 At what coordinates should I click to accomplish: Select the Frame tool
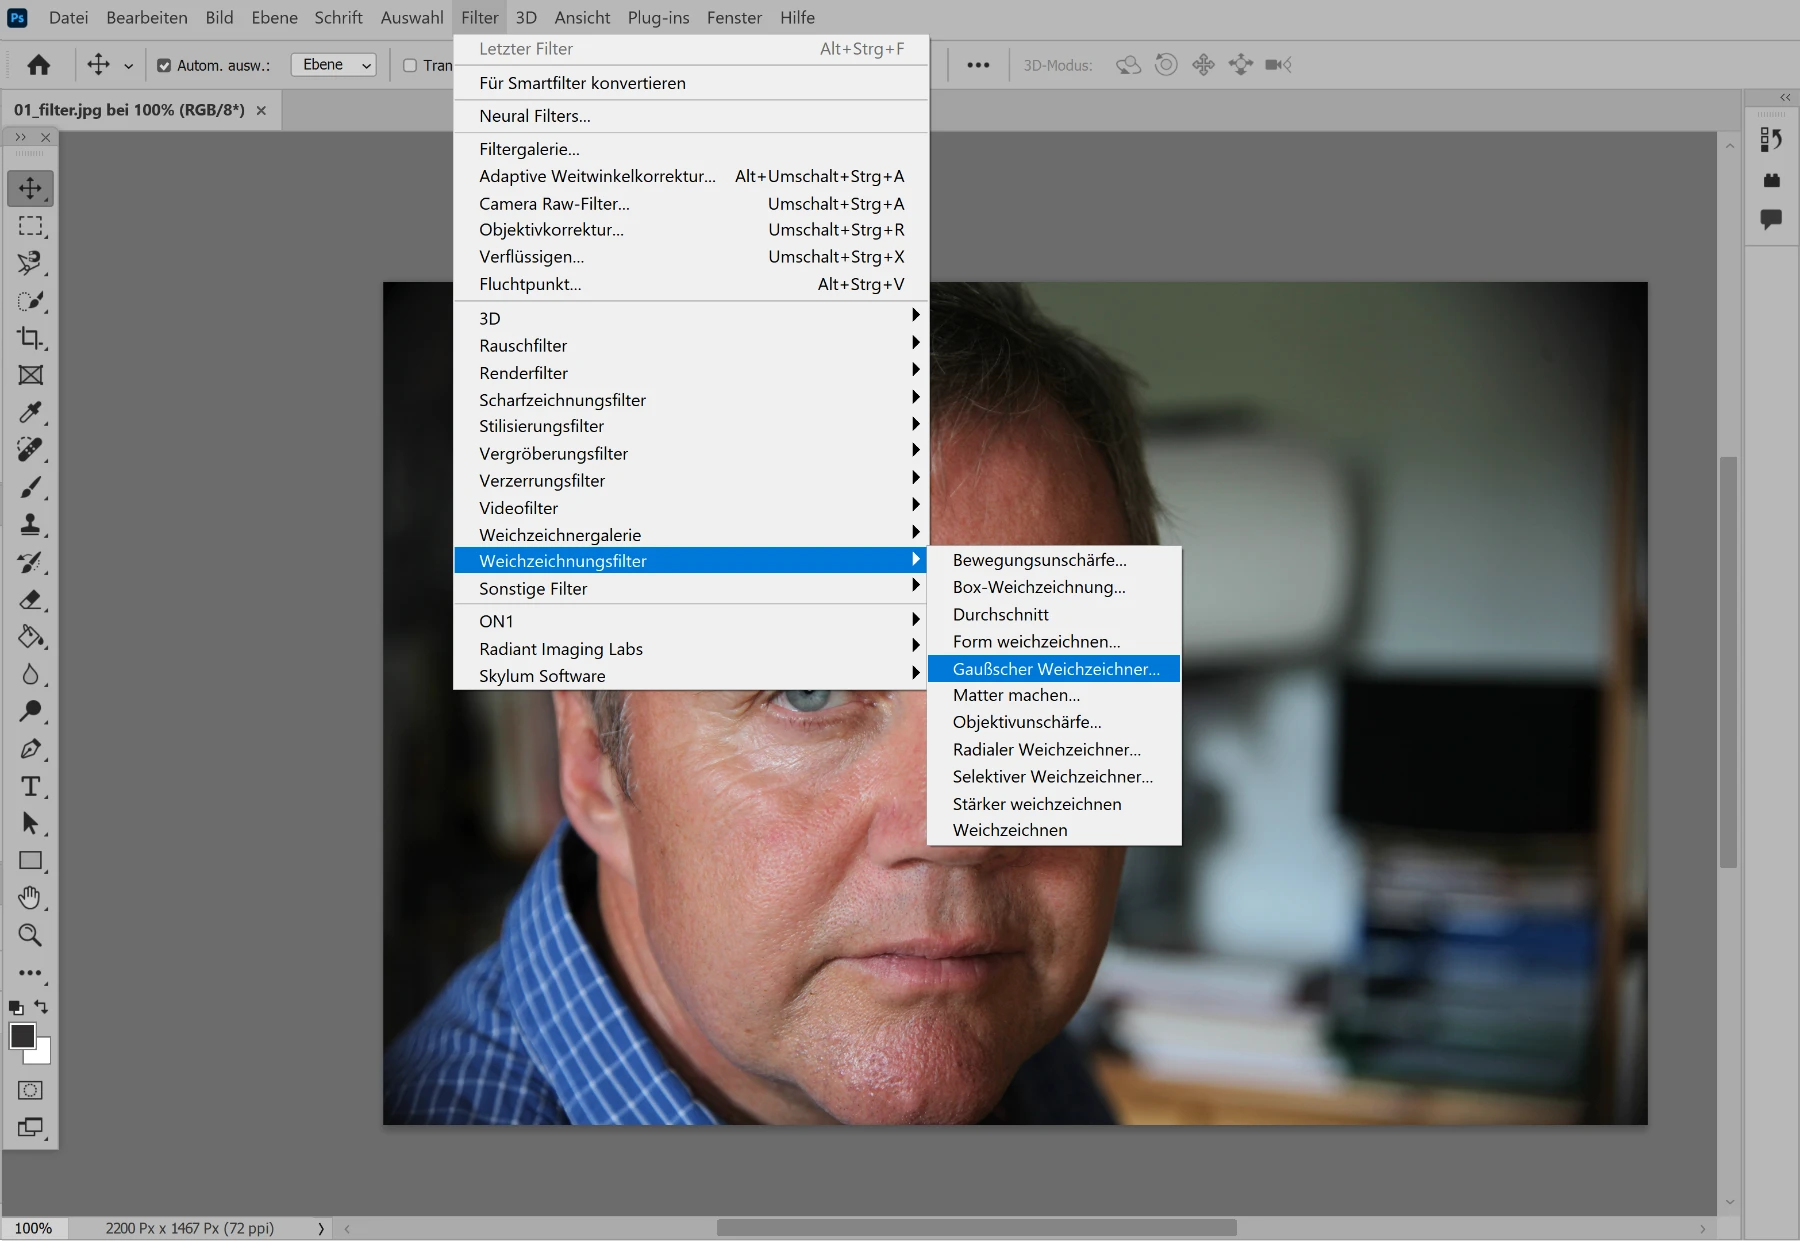click(30, 375)
